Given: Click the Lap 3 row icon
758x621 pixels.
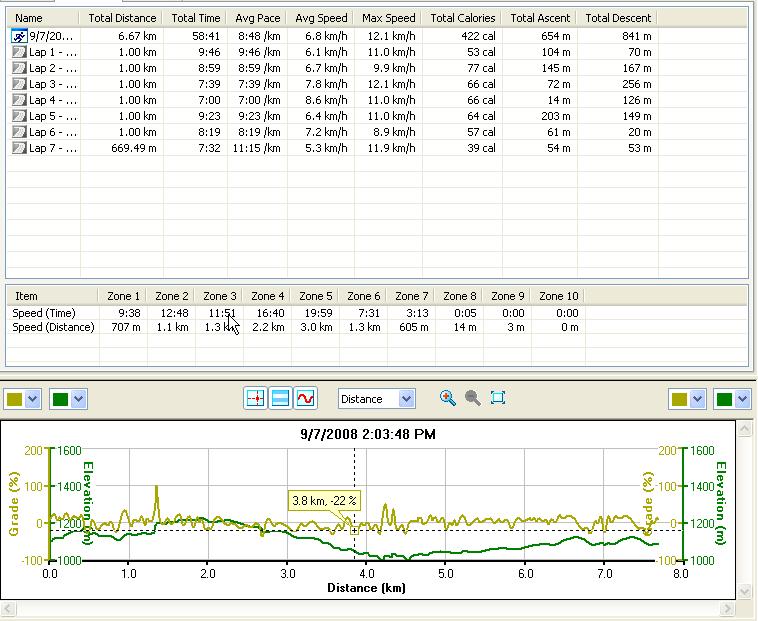Looking at the screenshot, I should pos(19,84).
